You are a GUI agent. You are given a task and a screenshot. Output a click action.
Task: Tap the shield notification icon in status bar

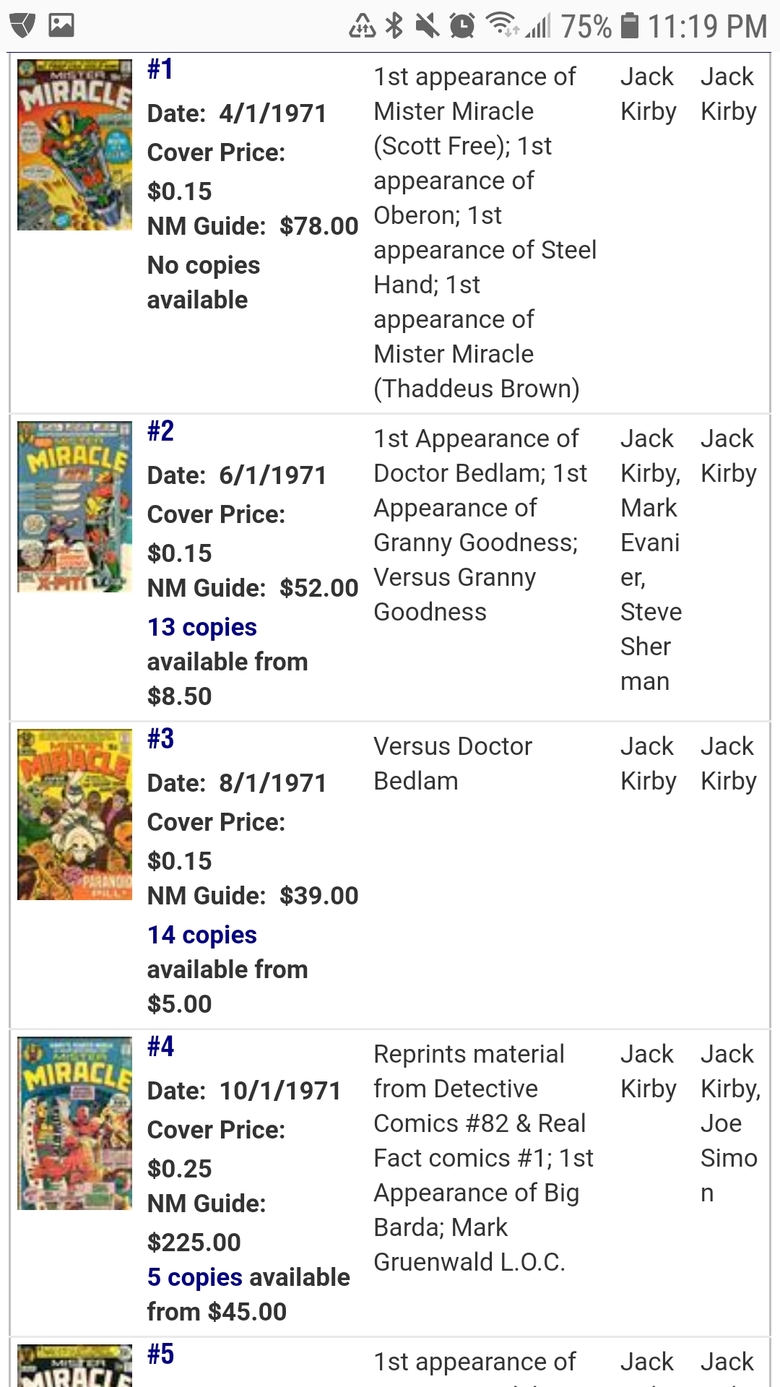pos(22,25)
